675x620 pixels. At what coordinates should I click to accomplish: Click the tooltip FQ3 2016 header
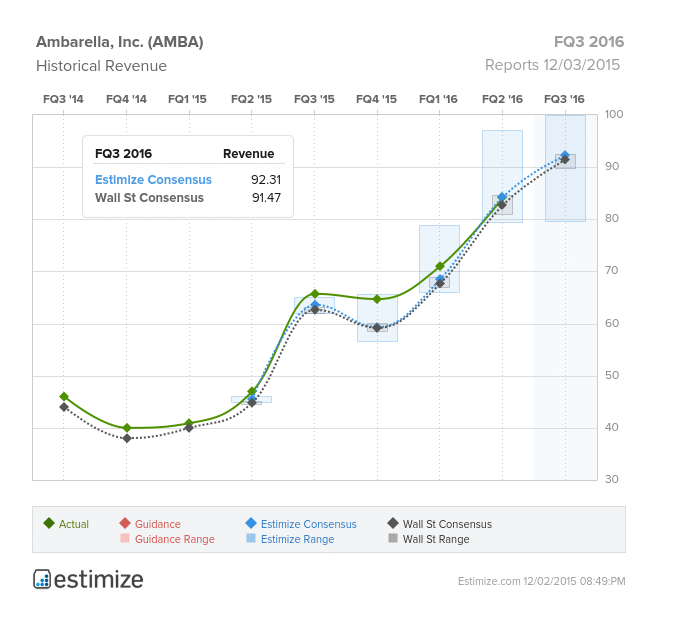click(x=124, y=154)
